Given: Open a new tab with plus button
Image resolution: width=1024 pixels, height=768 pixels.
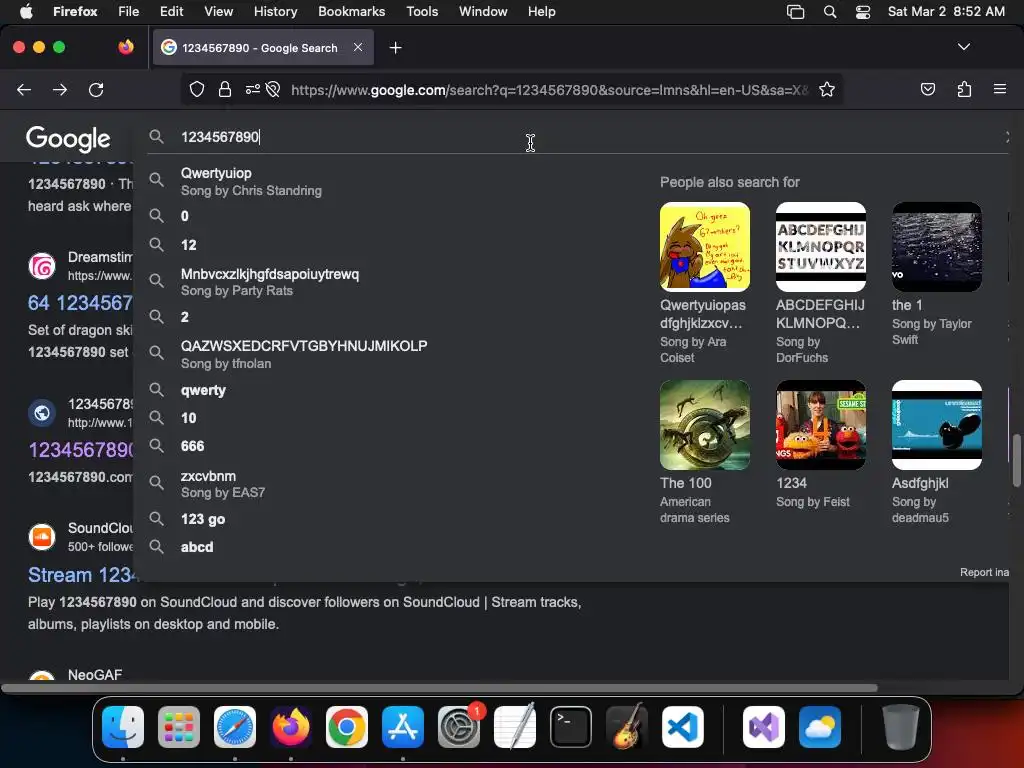Looking at the screenshot, I should (x=395, y=48).
